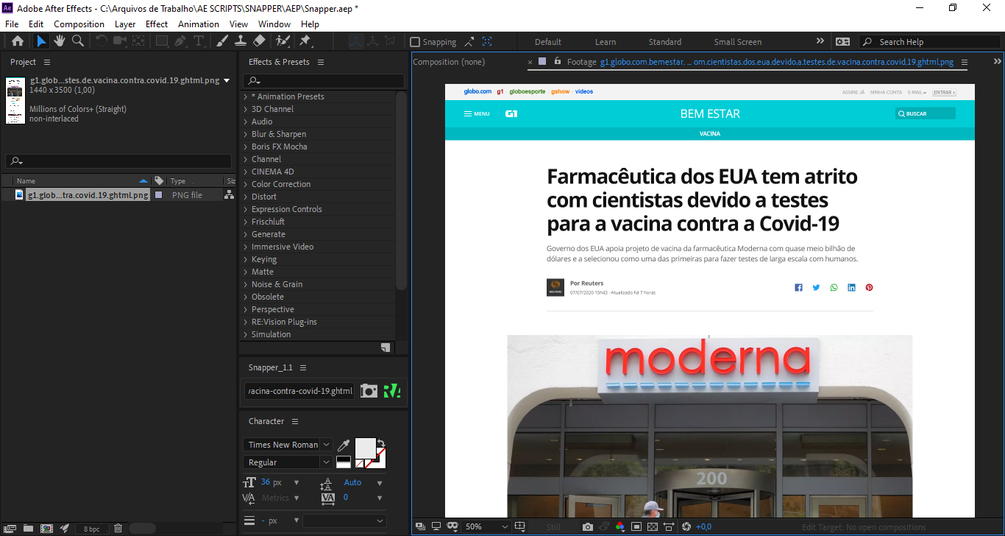
Task: Open the Animation menu
Action: click(198, 24)
